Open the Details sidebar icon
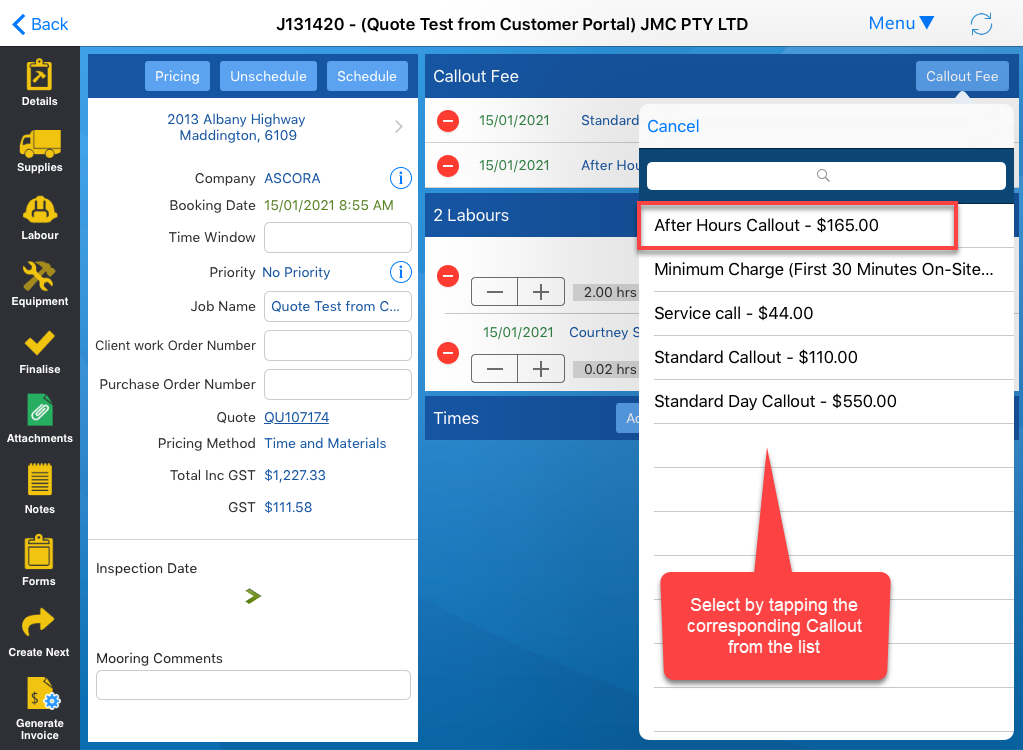Viewport: 1023px width, 750px height. [x=39, y=82]
